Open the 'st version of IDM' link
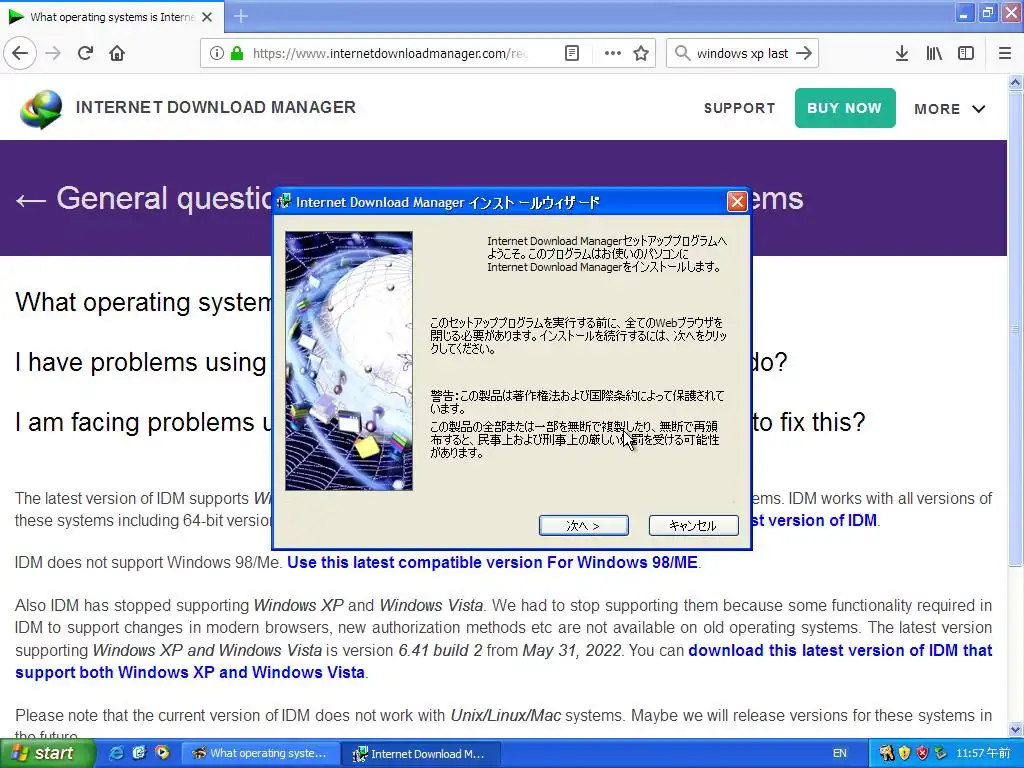 pyautogui.click(x=814, y=520)
